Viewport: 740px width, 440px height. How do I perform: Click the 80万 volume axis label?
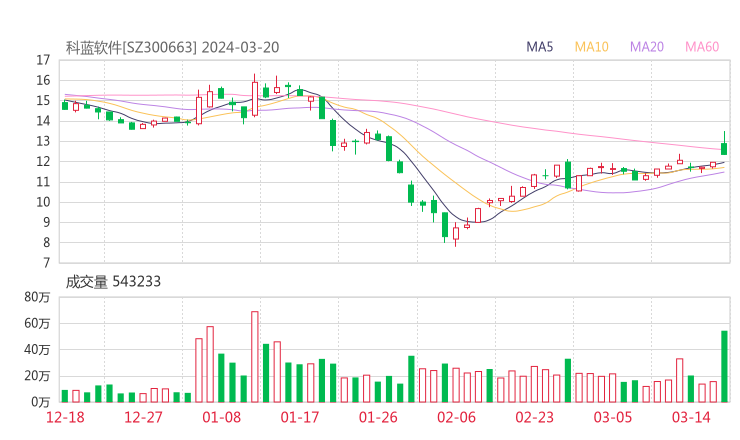37,297
